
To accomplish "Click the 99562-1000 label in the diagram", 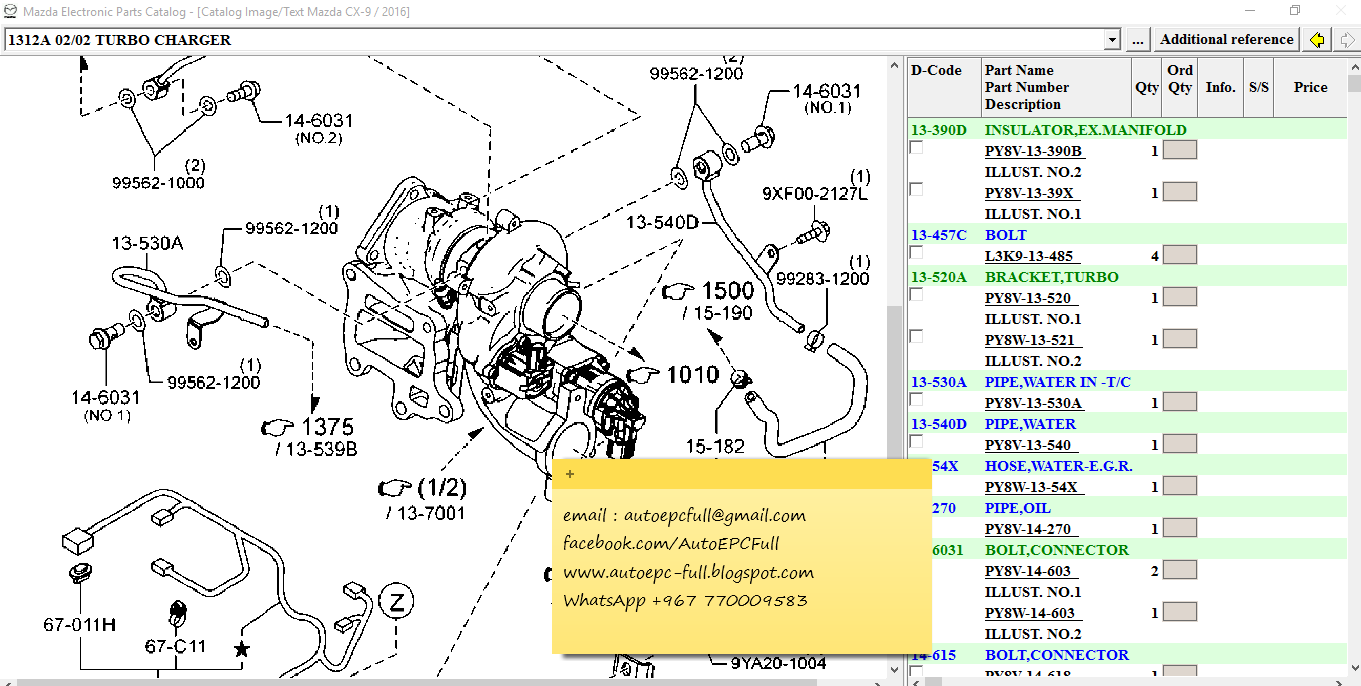I will (x=158, y=182).
